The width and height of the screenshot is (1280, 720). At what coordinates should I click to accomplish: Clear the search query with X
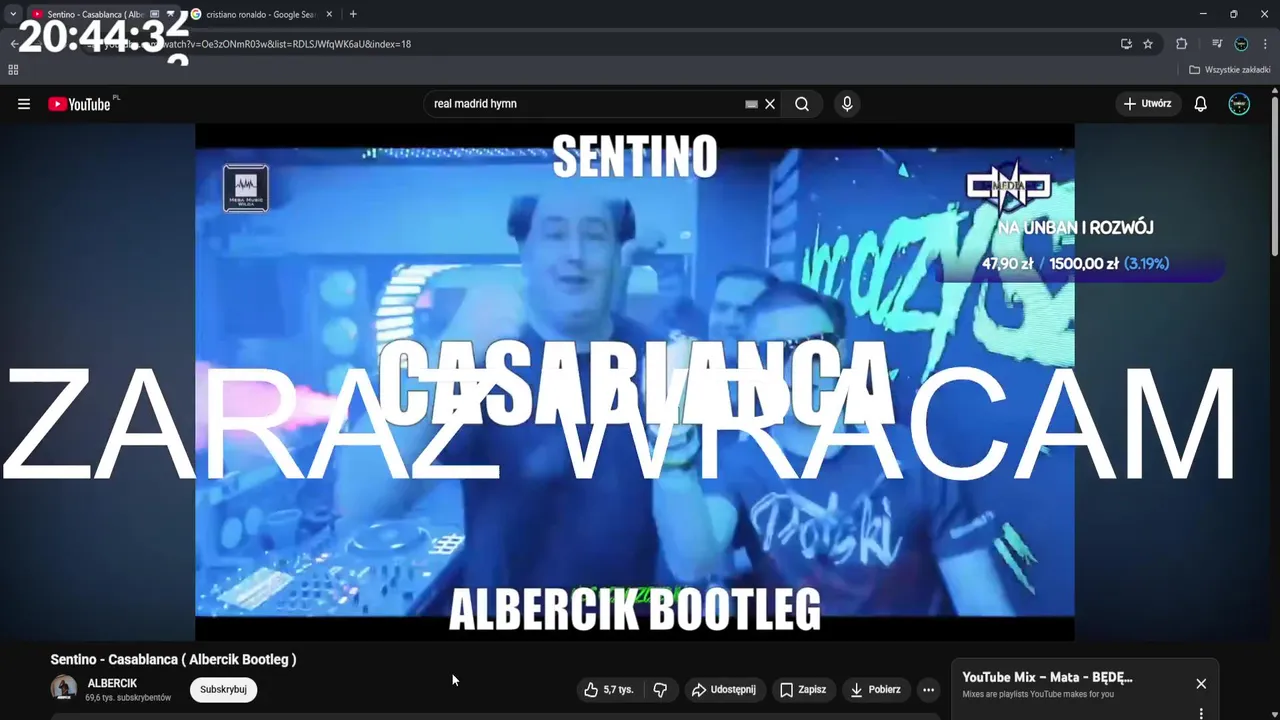click(770, 104)
